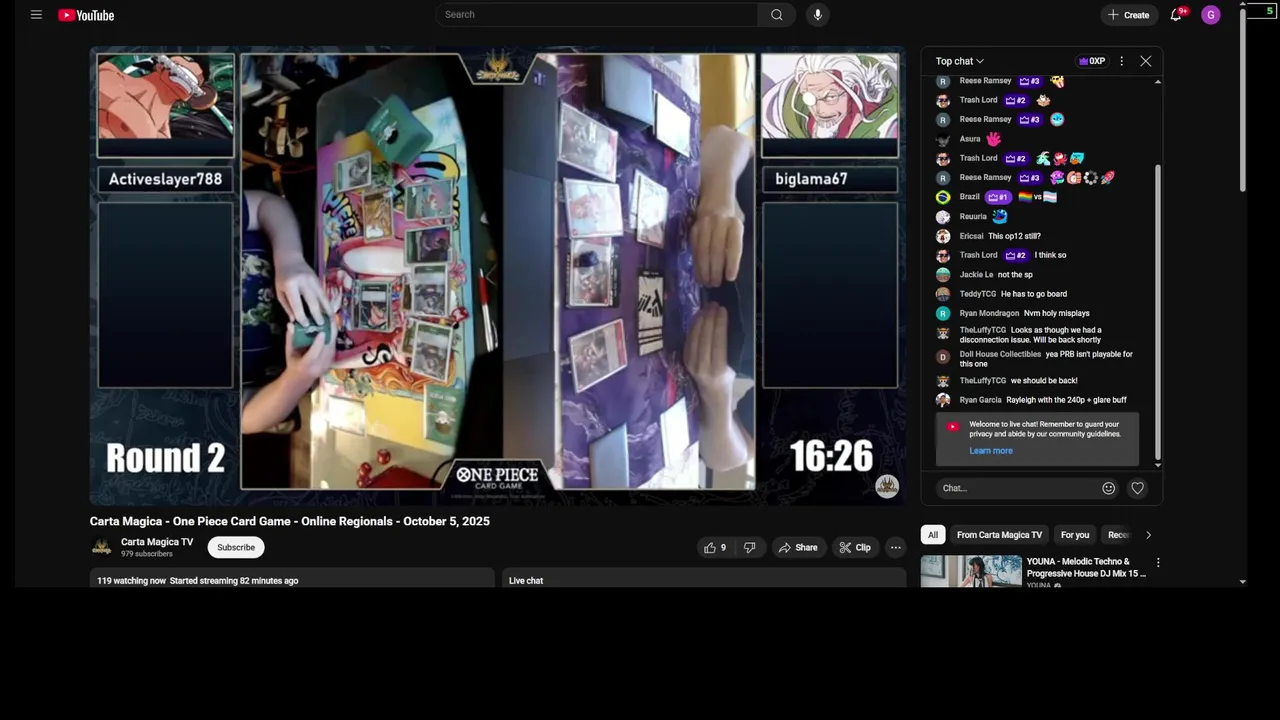This screenshot has height=720, width=1280.
Task: Open the YouTube hamburger guide menu
Action: [x=36, y=15]
